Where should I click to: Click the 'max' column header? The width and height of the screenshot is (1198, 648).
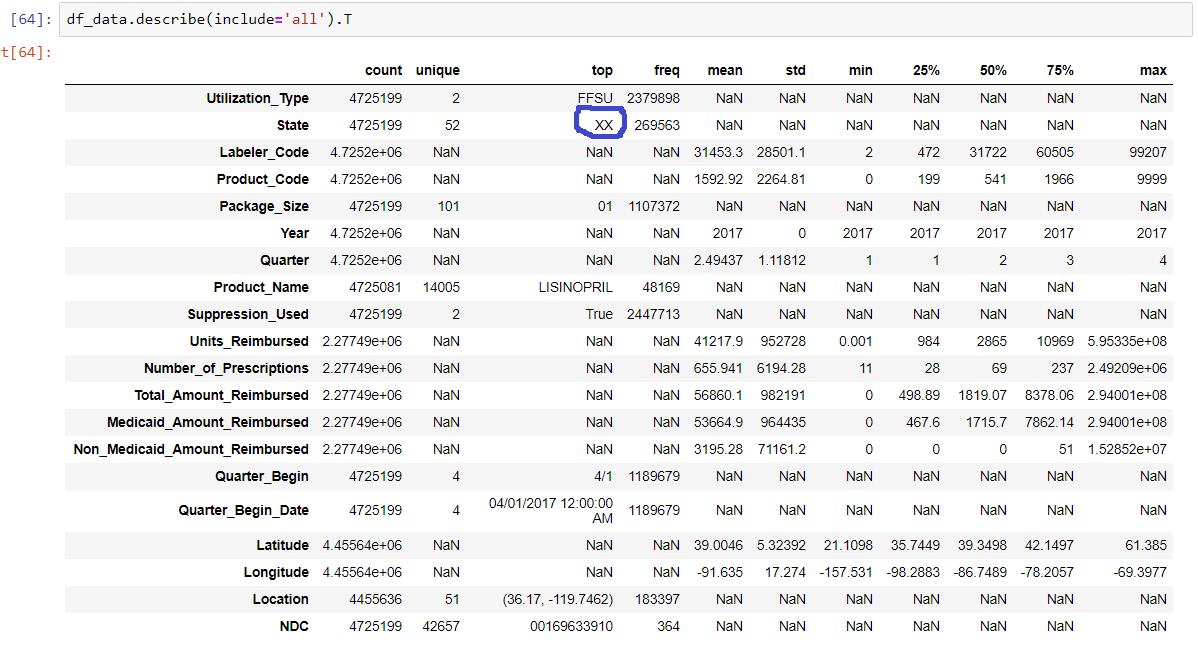click(1153, 70)
